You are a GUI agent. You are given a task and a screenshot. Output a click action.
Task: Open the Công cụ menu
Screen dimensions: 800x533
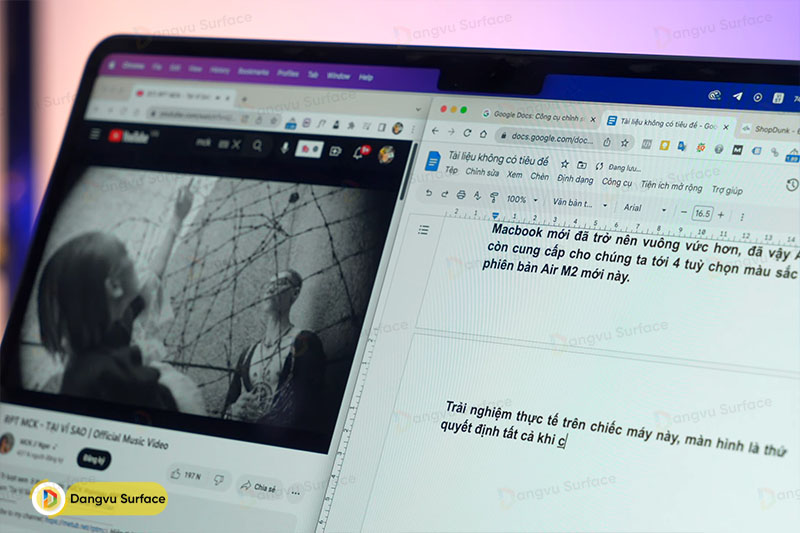tap(617, 182)
